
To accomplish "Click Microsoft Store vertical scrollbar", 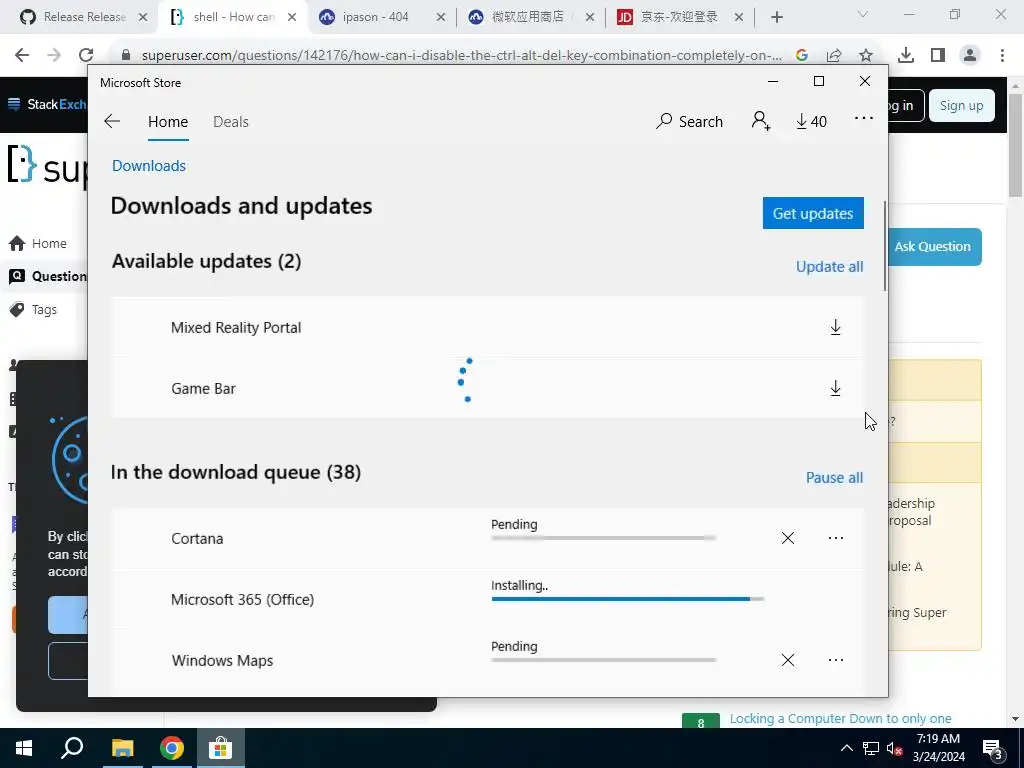I will (885, 246).
